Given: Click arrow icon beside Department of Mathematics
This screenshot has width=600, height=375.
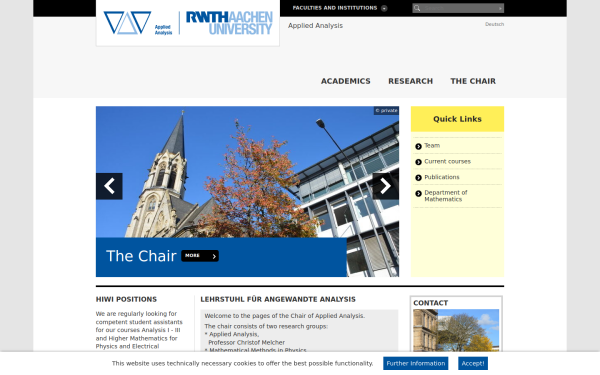Looking at the screenshot, I should (x=418, y=194).
